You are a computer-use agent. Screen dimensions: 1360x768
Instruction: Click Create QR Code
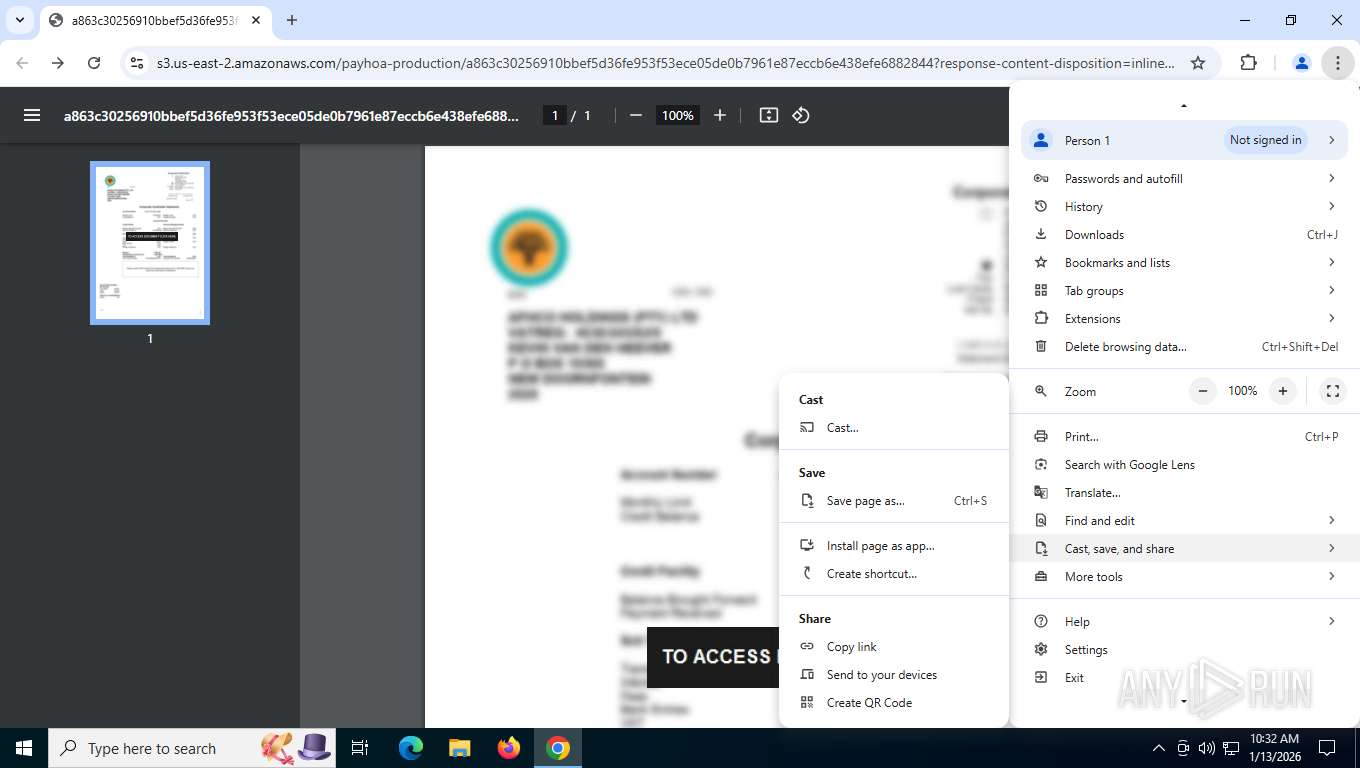pyautogui.click(x=894, y=703)
